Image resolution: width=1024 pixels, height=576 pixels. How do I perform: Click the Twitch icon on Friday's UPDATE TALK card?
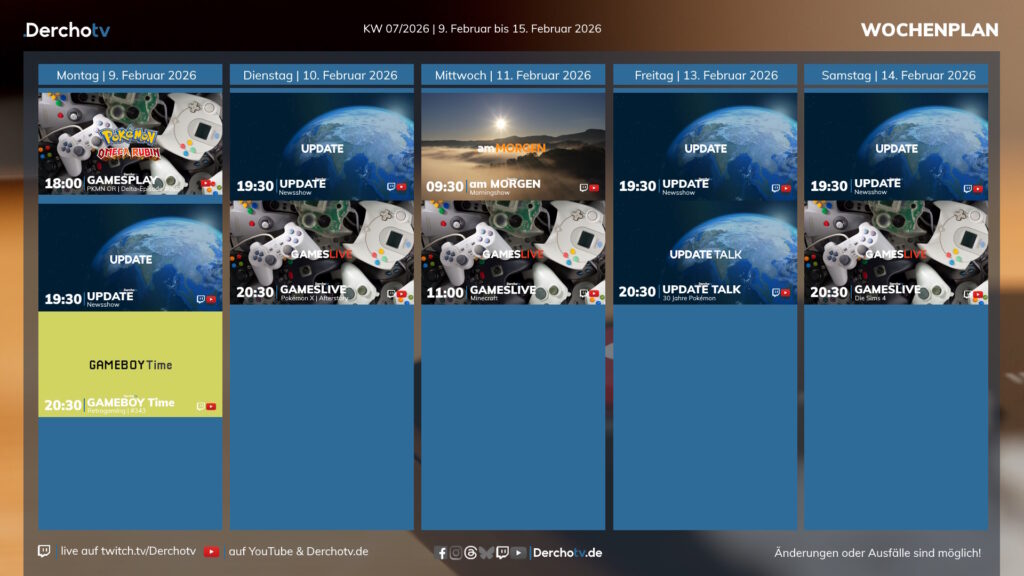click(776, 294)
